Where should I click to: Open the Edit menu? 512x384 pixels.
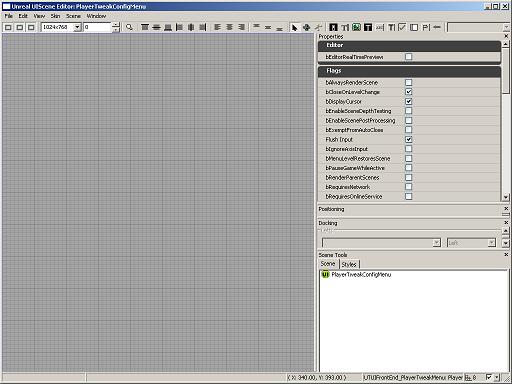(x=23, y=16)
